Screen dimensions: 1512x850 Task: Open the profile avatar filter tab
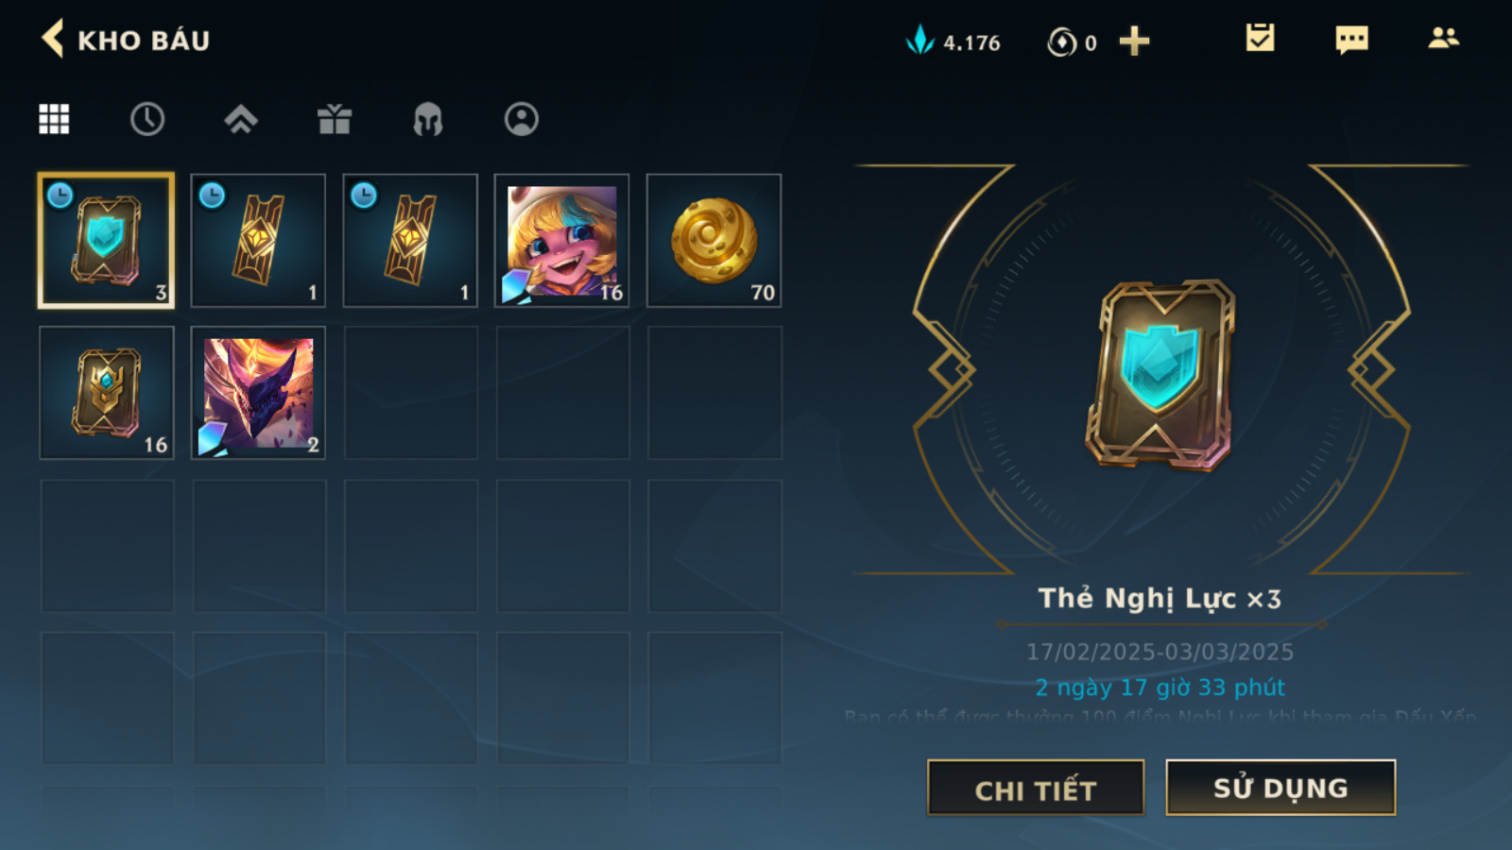(521, 119)
